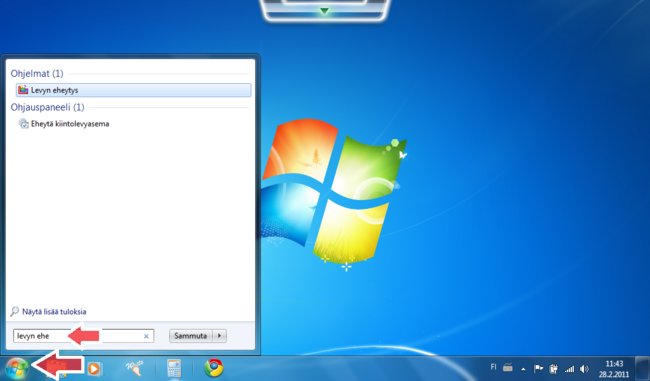650x381 pixels.
Task: Launch Google Chrome from the taskbar
Action: [214, 368]
